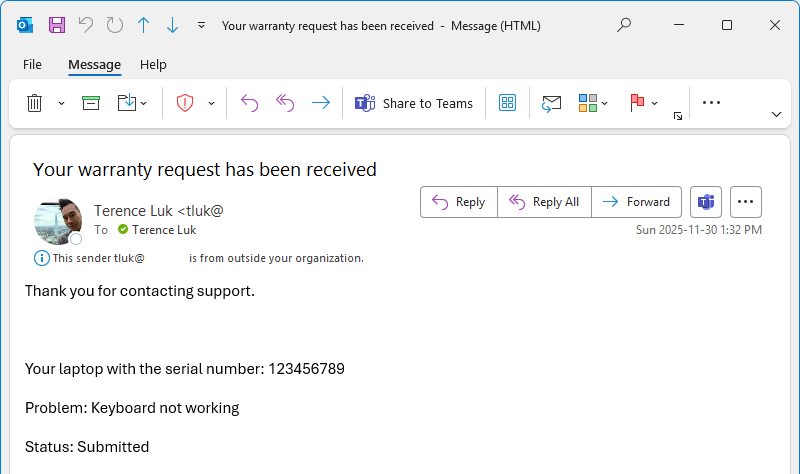The height and width of the screenshot is (474, 800).
Task: Click the Save icon in title bar
Action: pos(57,25)
